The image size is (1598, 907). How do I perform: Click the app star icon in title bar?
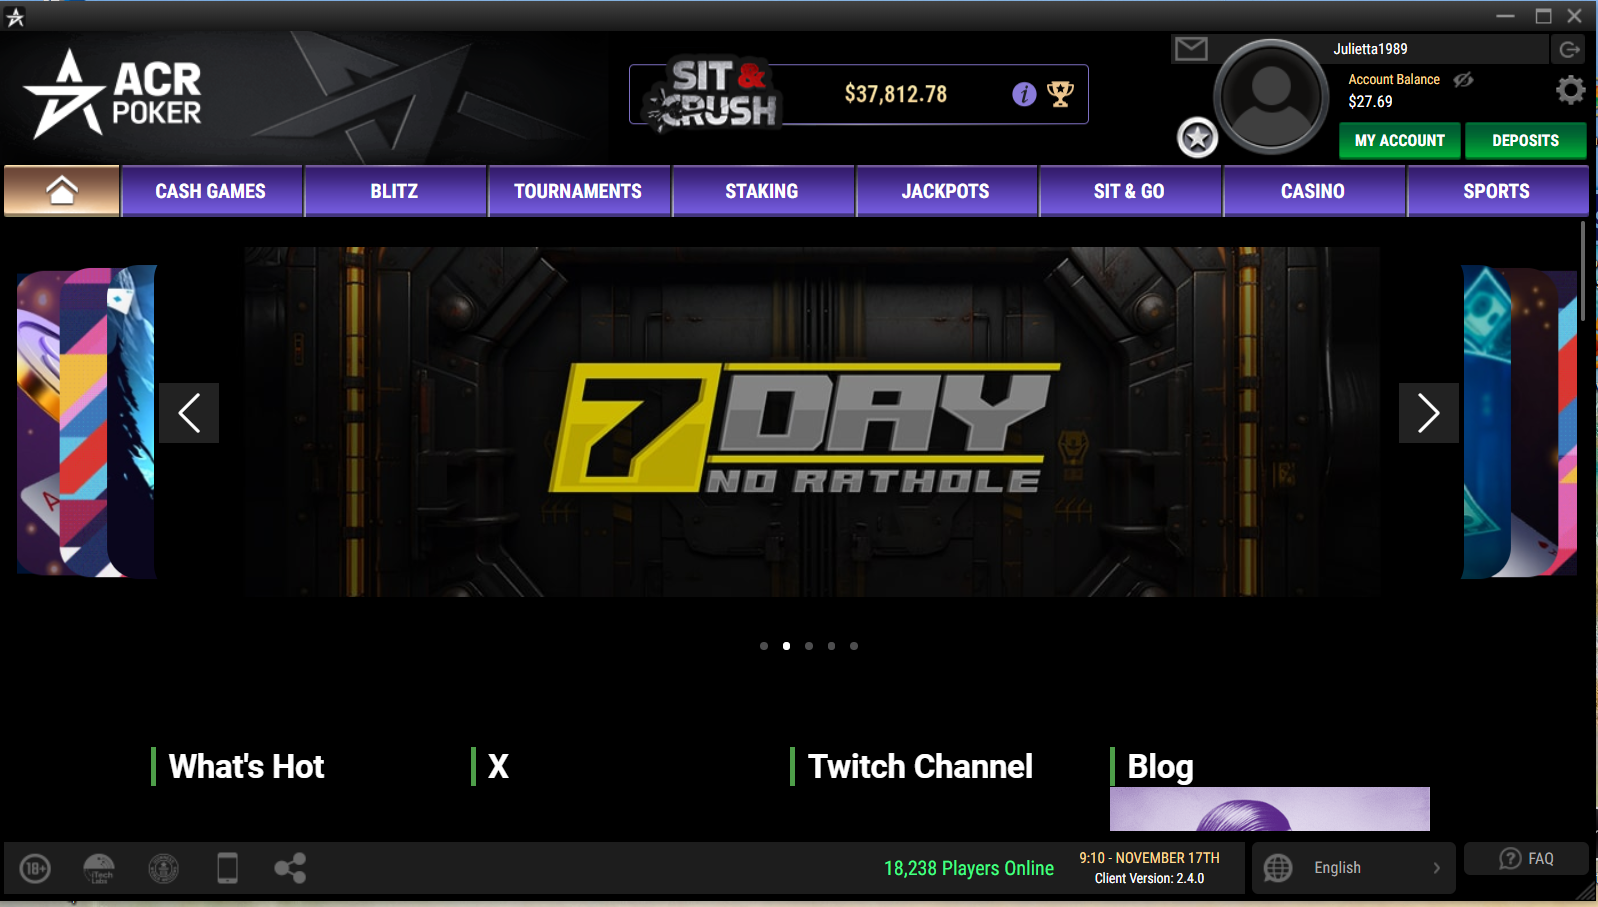click(x=15, y=17)
